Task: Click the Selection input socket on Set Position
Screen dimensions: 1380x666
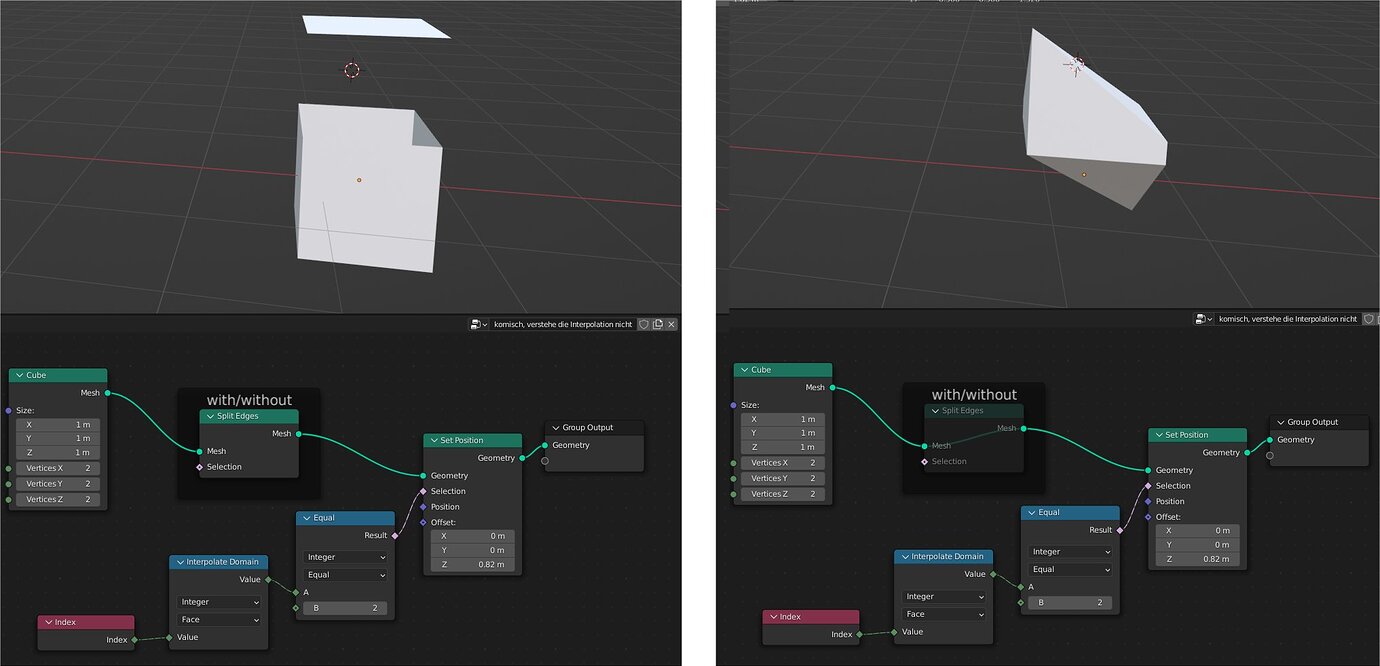Action: pyautogui.click(x=421, y=491)
